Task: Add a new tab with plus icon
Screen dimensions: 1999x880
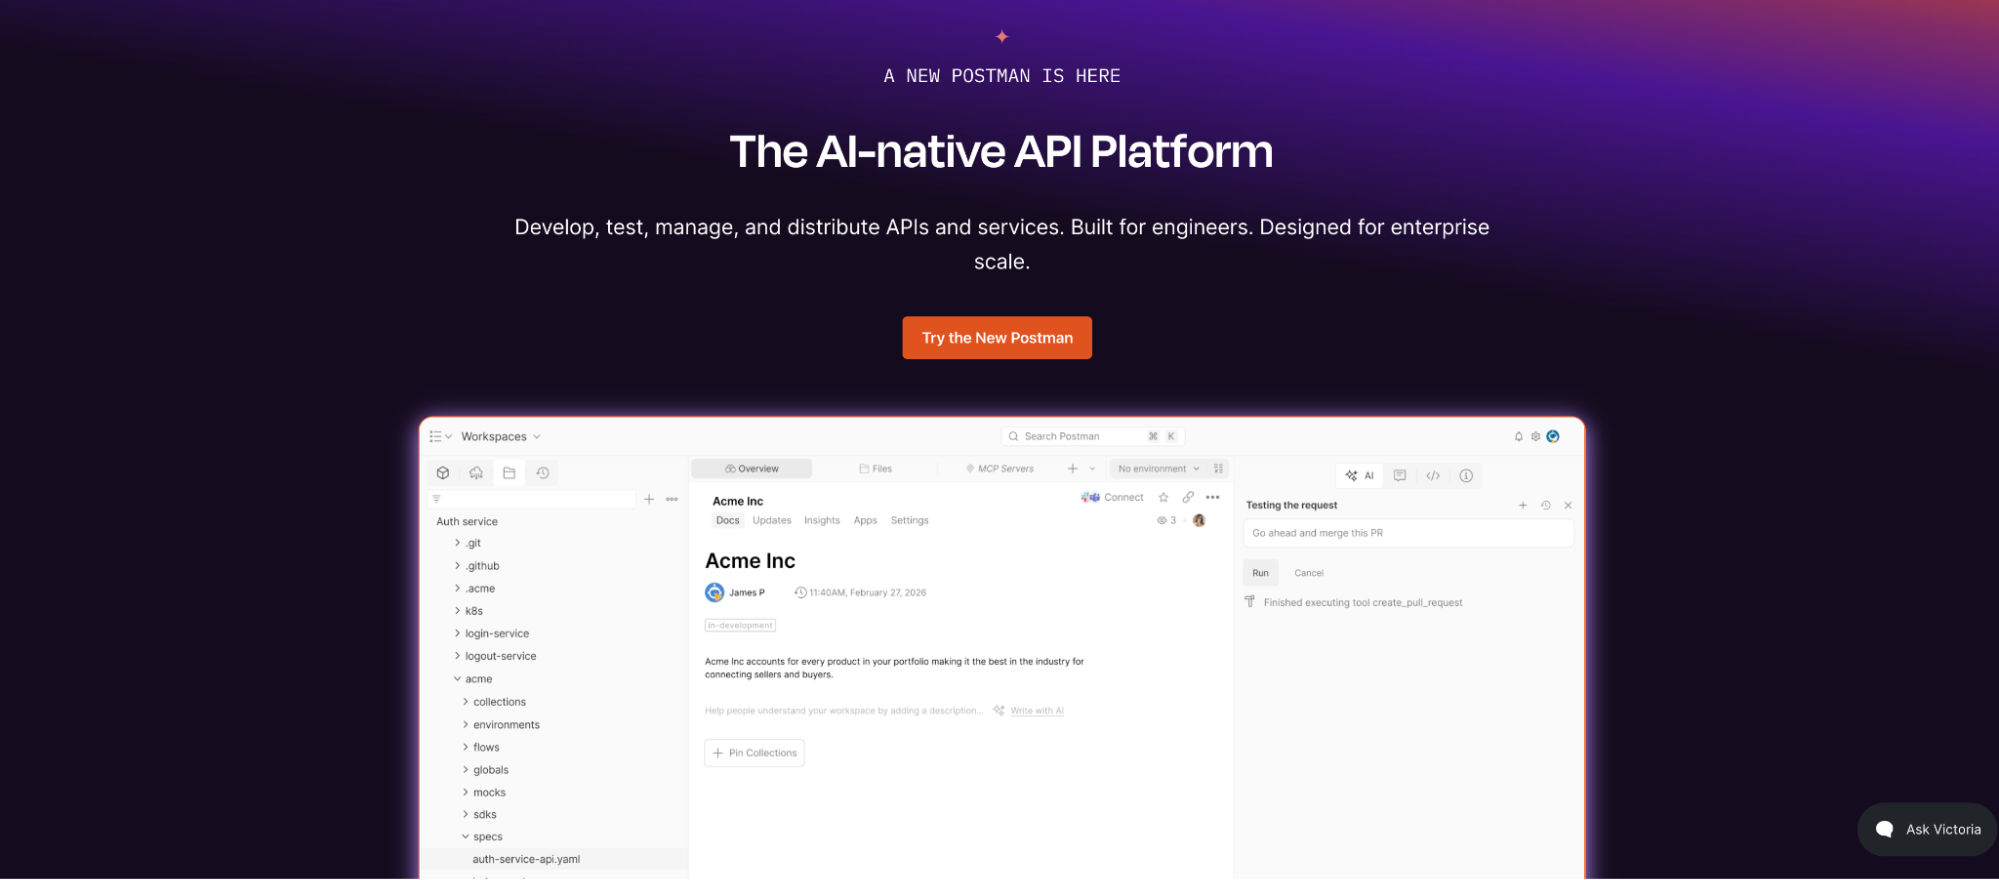Action: [x=1073, y=468]
